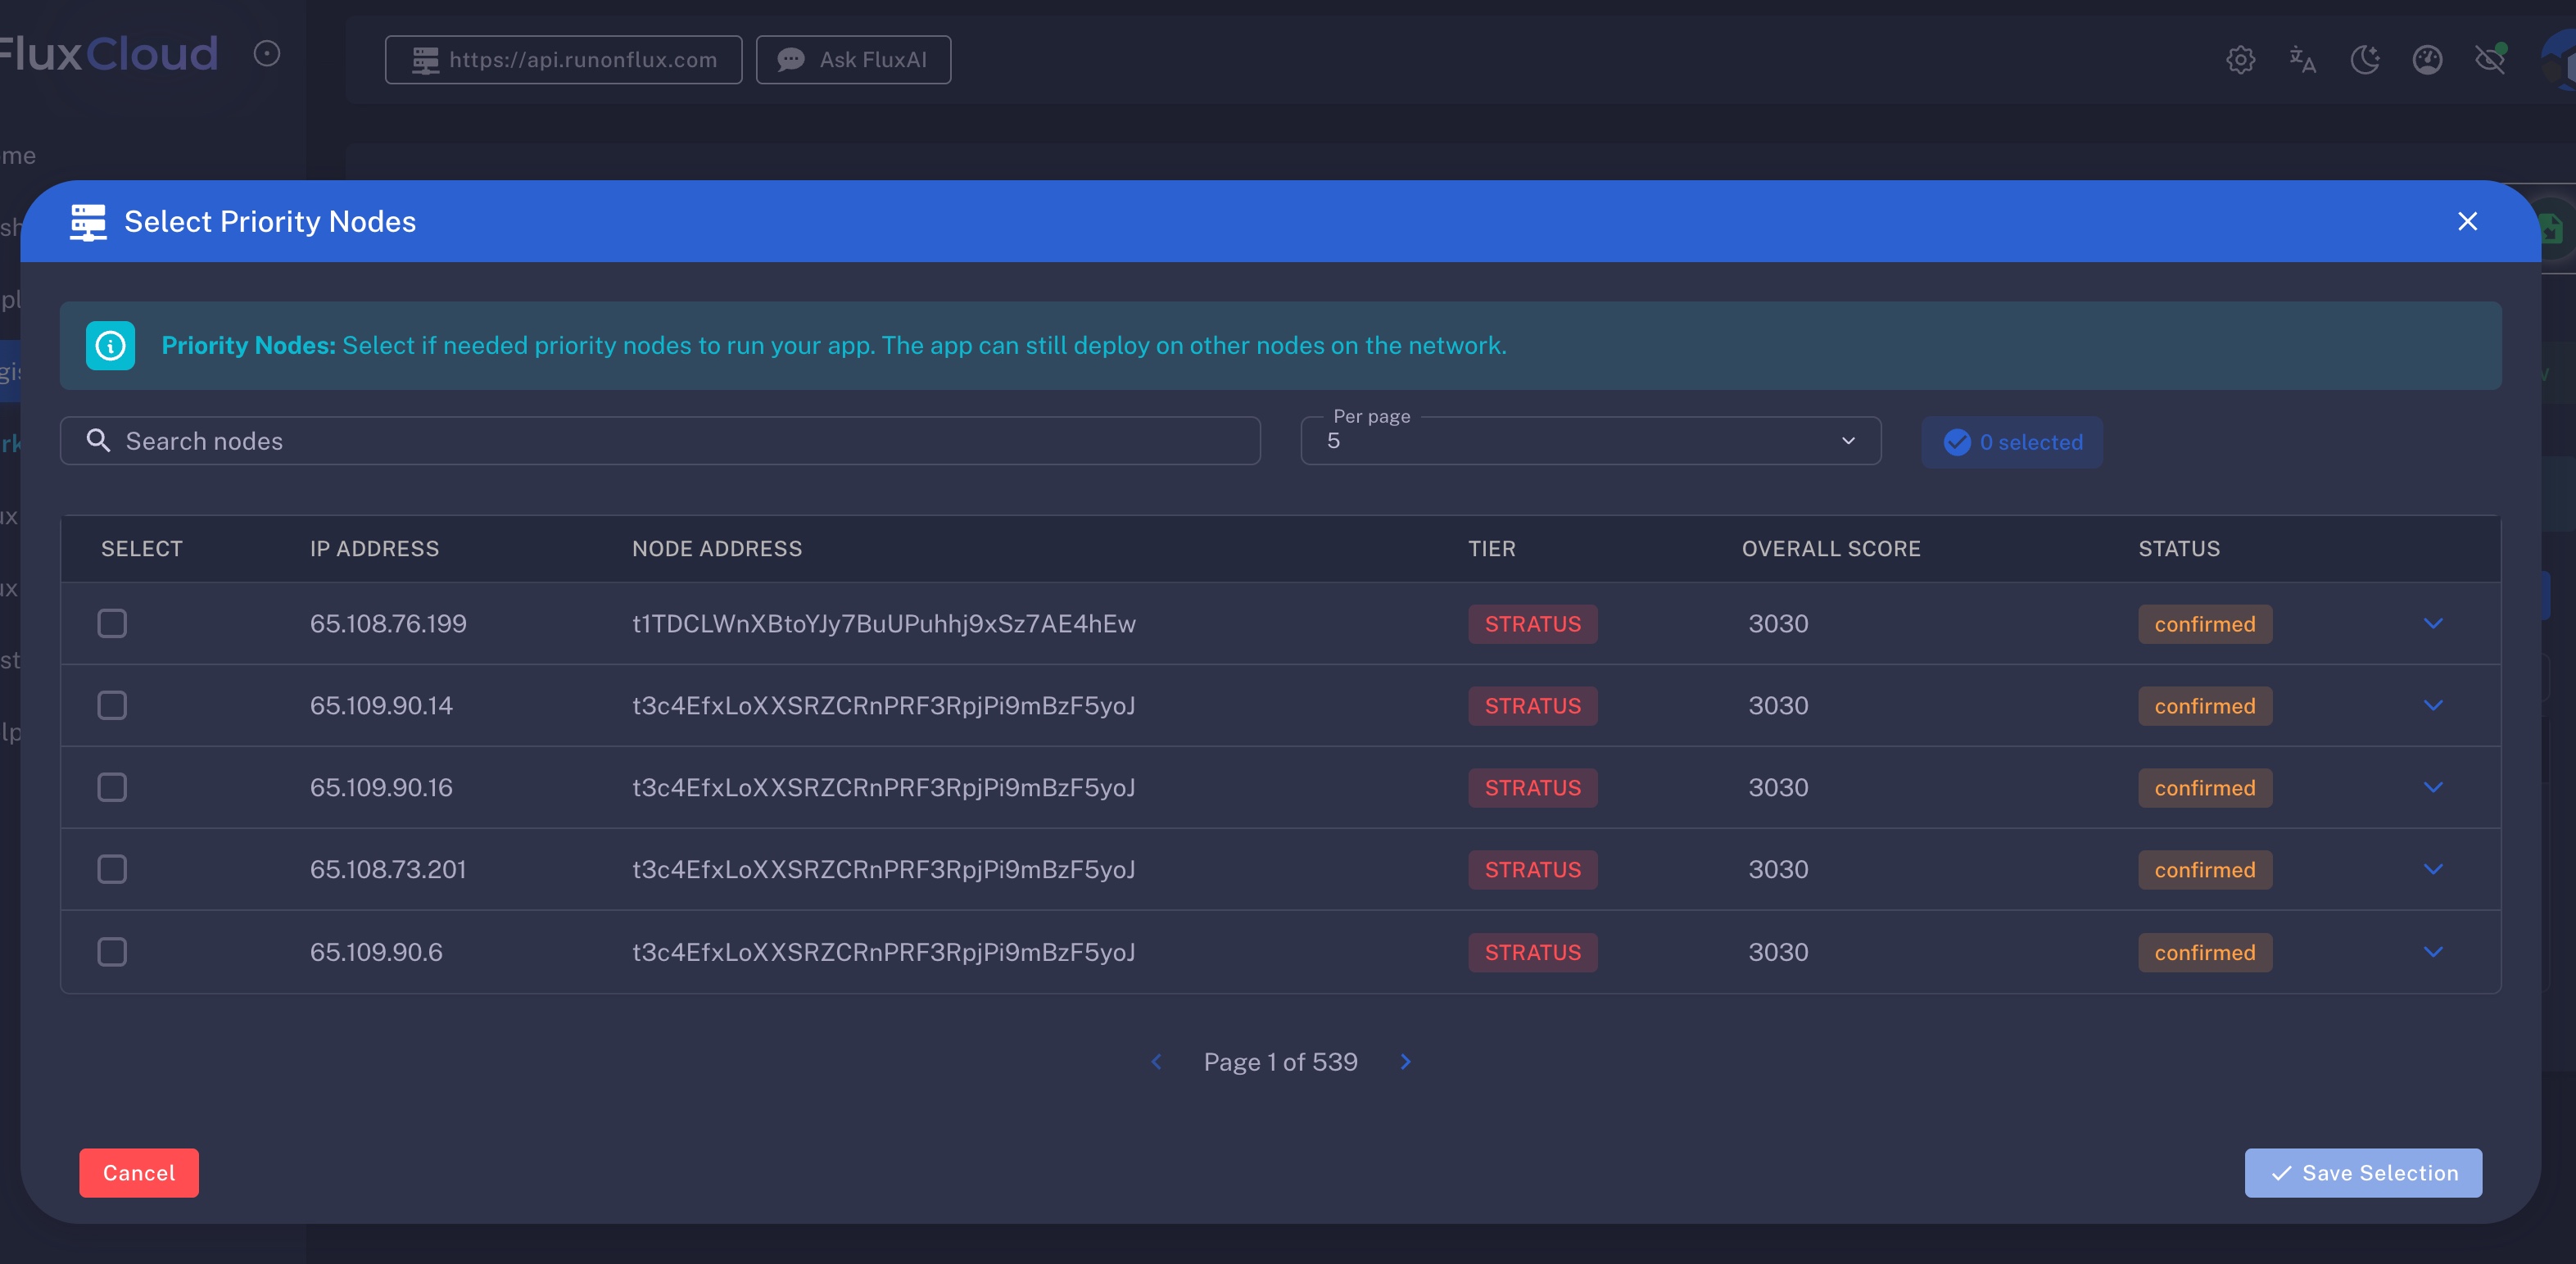Screen dimensions: 2576x1264
Task: Expand details for node 65.109.90.14
Action: (2433, 706)
